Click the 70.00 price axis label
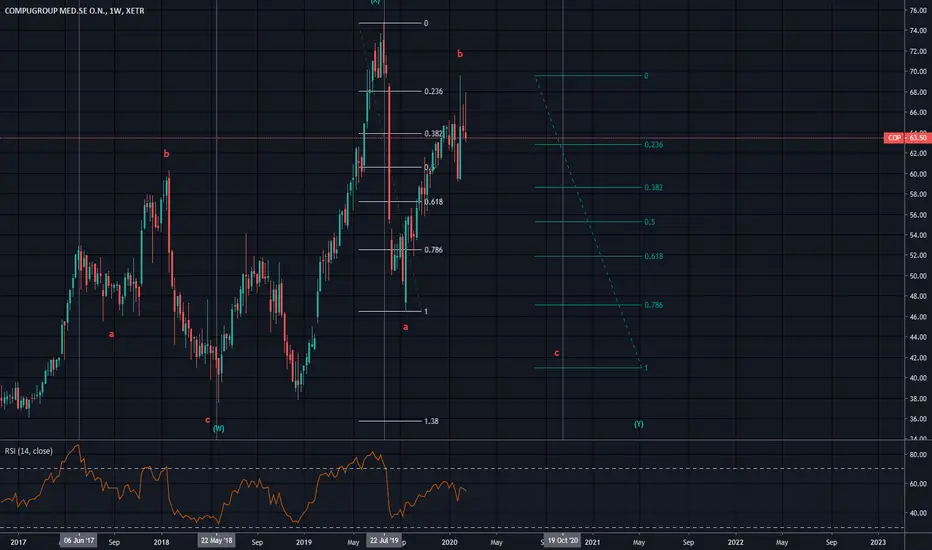This screenshot has height=550, width=932. pos(918,71)
